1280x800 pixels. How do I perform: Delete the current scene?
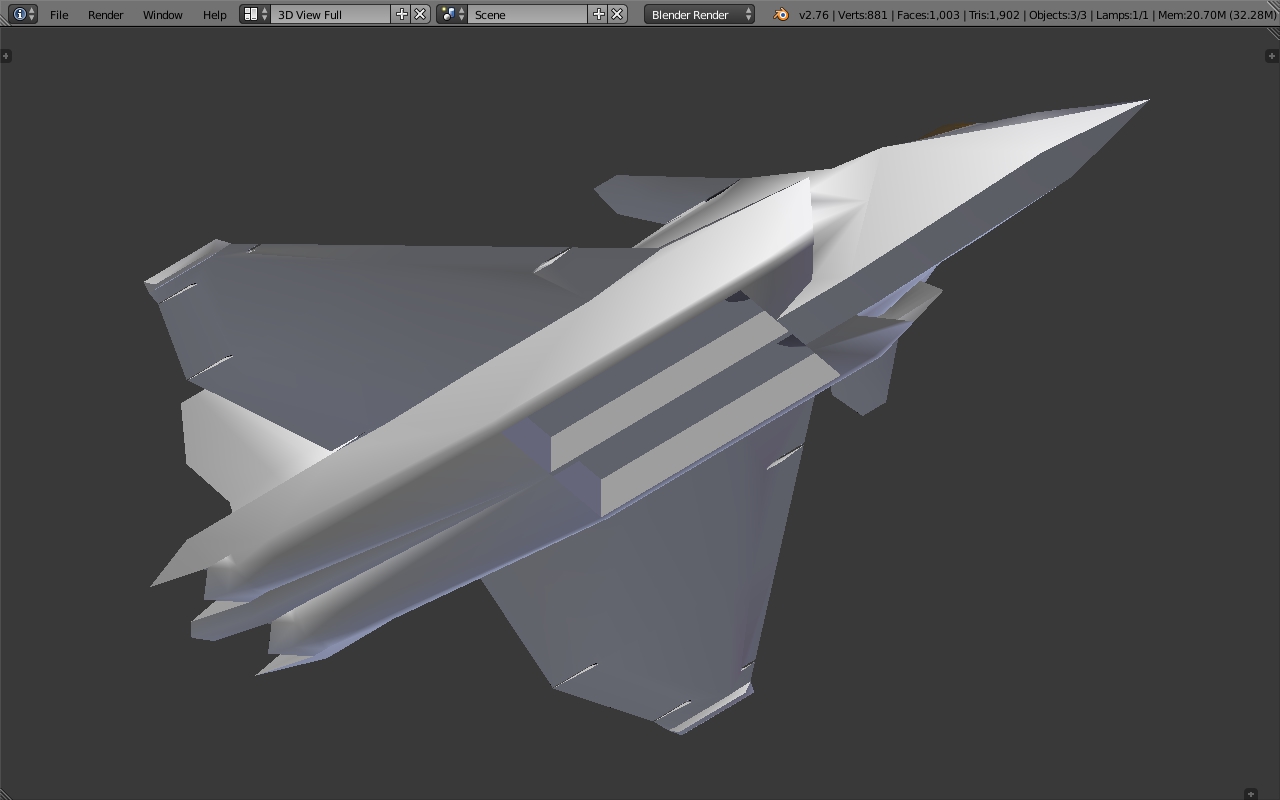(x=617, y=14)
